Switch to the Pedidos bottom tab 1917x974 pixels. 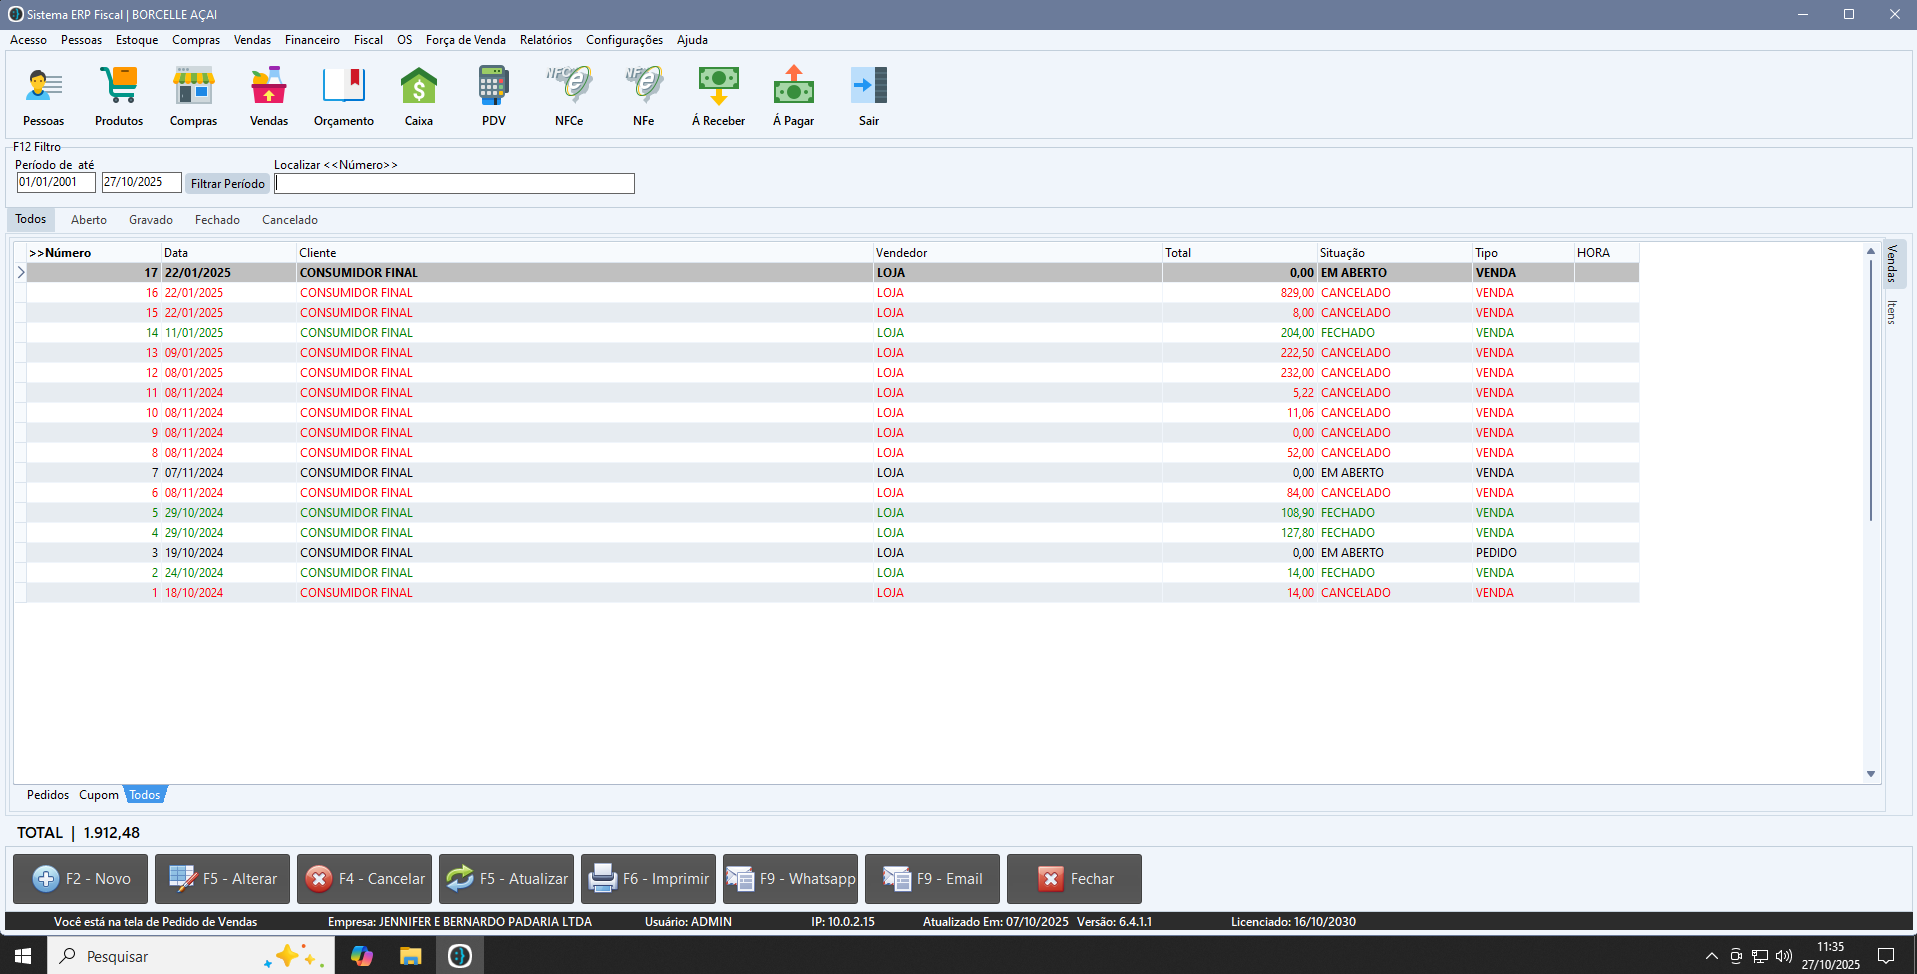tap(48, 795)
